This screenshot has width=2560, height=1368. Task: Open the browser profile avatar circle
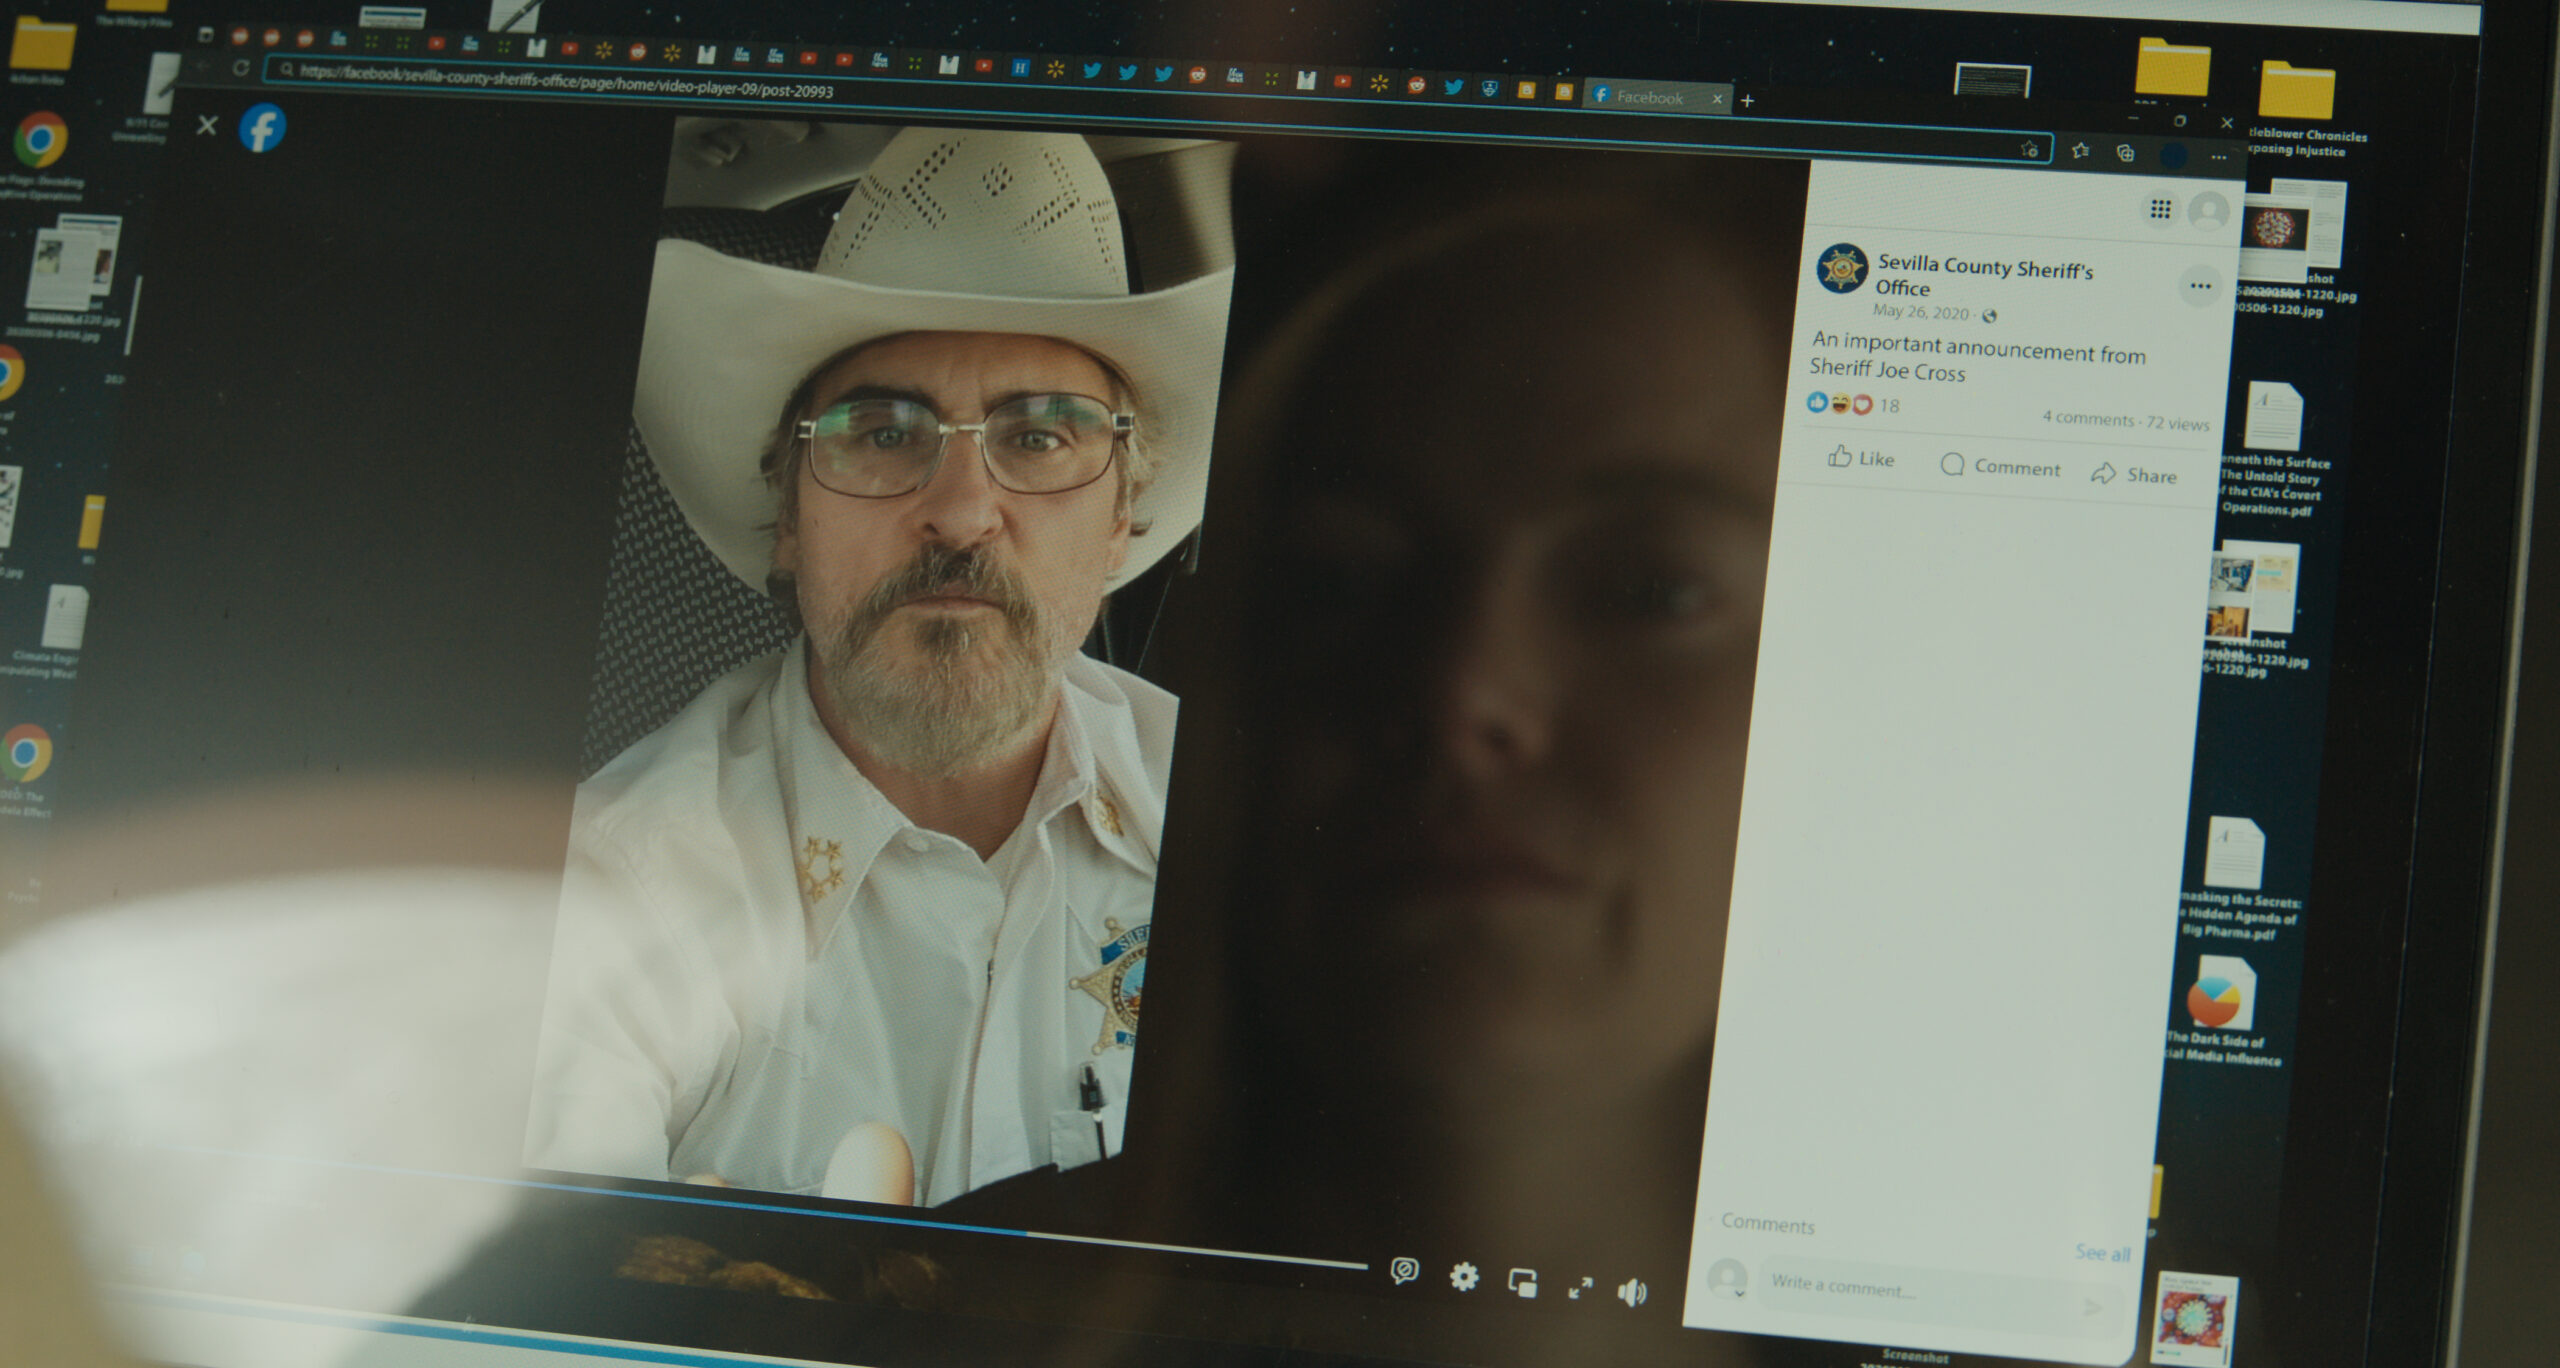pyautogui.click(x=2173, y=155)
